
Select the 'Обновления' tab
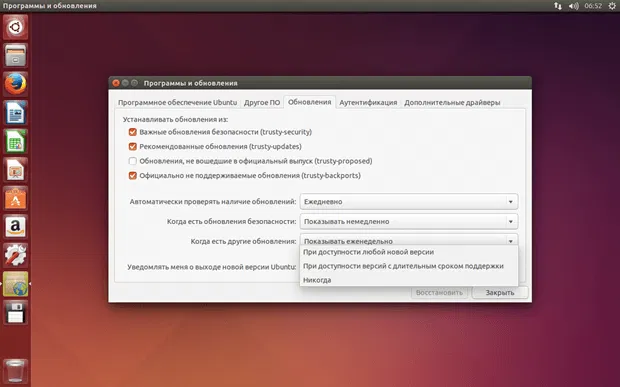[x=310, y=102]
